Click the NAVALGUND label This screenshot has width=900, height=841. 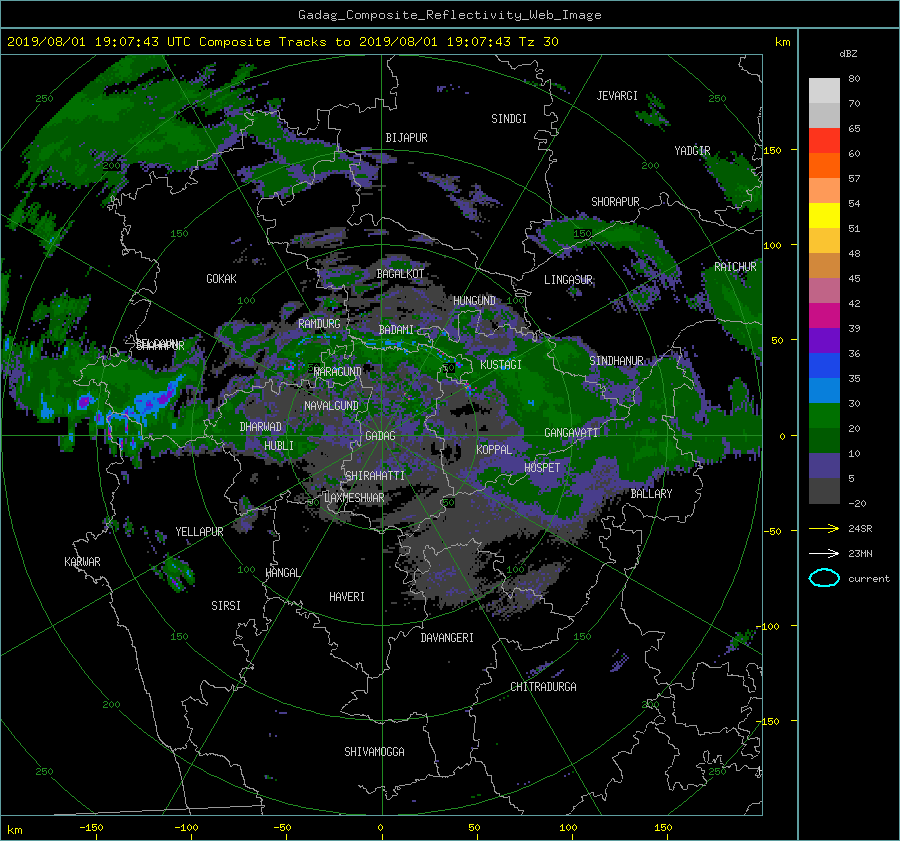pos(331,405)
